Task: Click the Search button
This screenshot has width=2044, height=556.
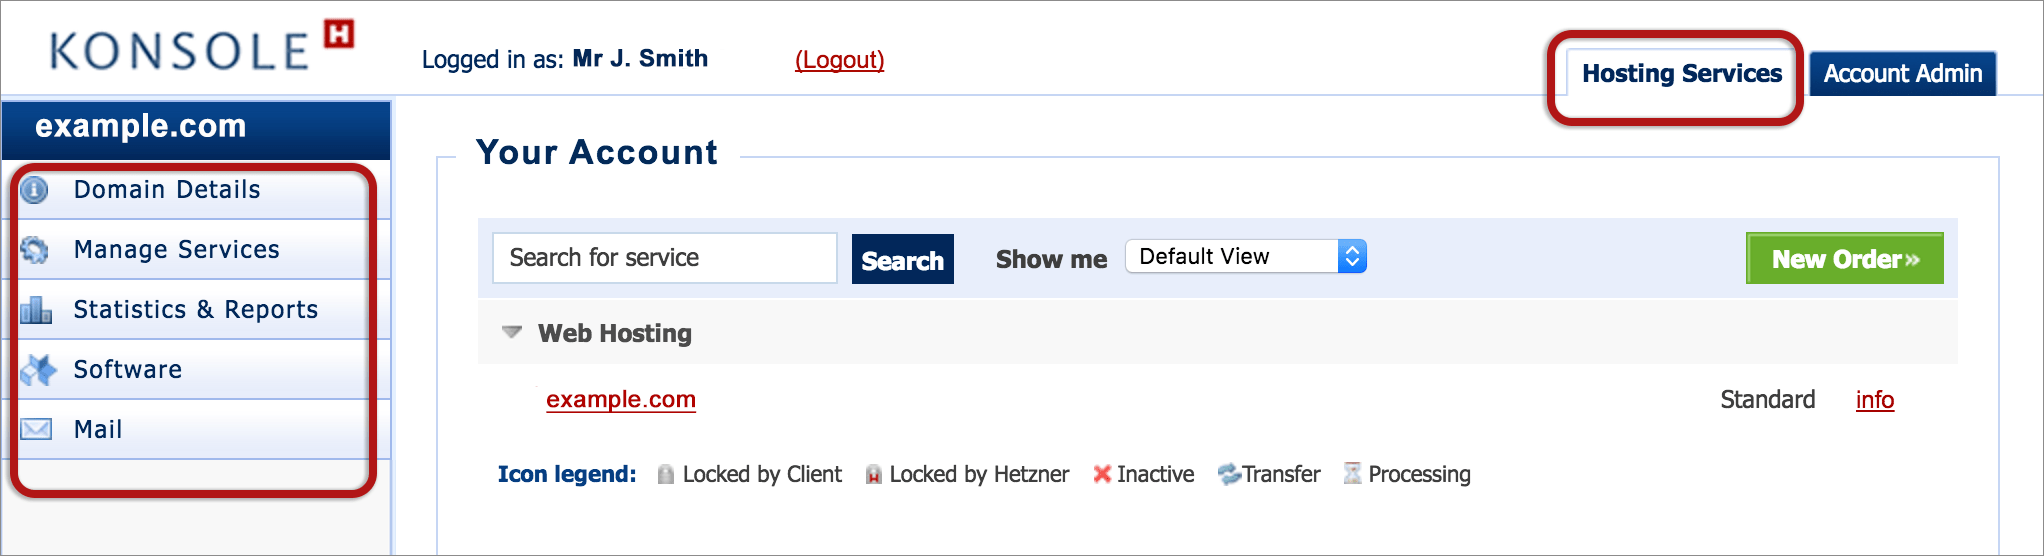Action: [902, 259]
